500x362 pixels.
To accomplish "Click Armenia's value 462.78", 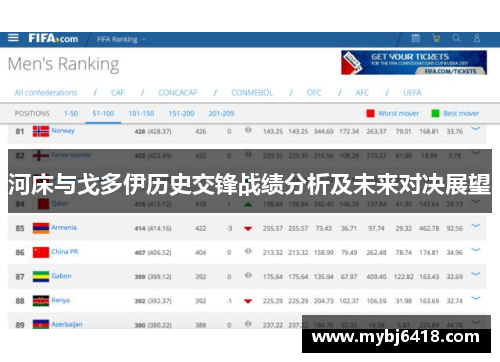I will pyautogui.click(x=429, y=229).
